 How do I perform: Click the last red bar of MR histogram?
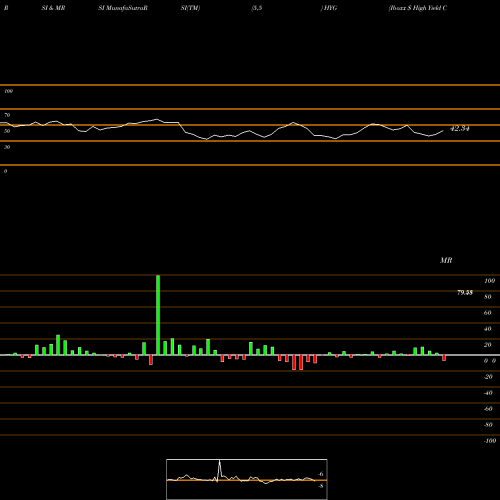444,358
